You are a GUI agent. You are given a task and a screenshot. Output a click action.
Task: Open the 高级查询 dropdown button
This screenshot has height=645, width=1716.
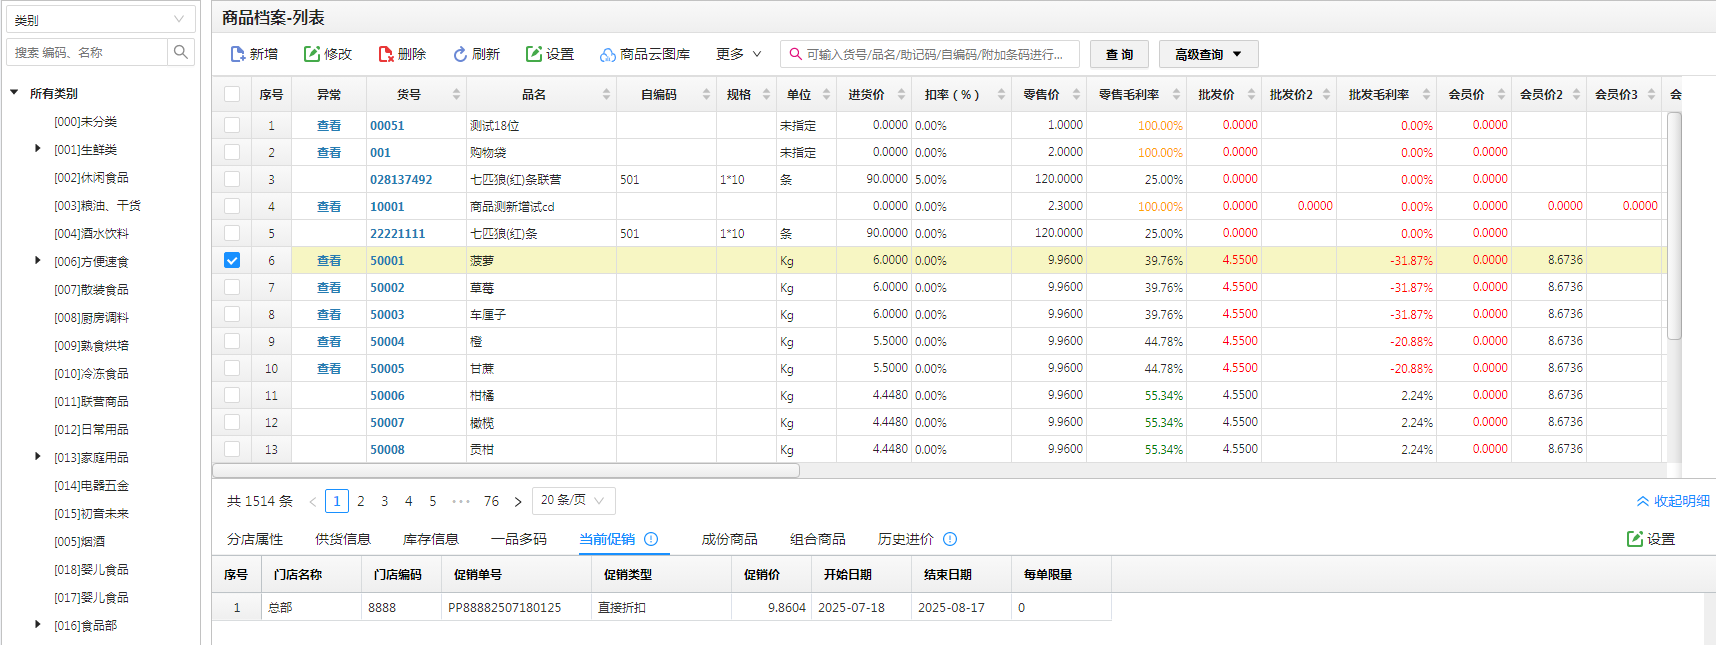coord(1208,54)
